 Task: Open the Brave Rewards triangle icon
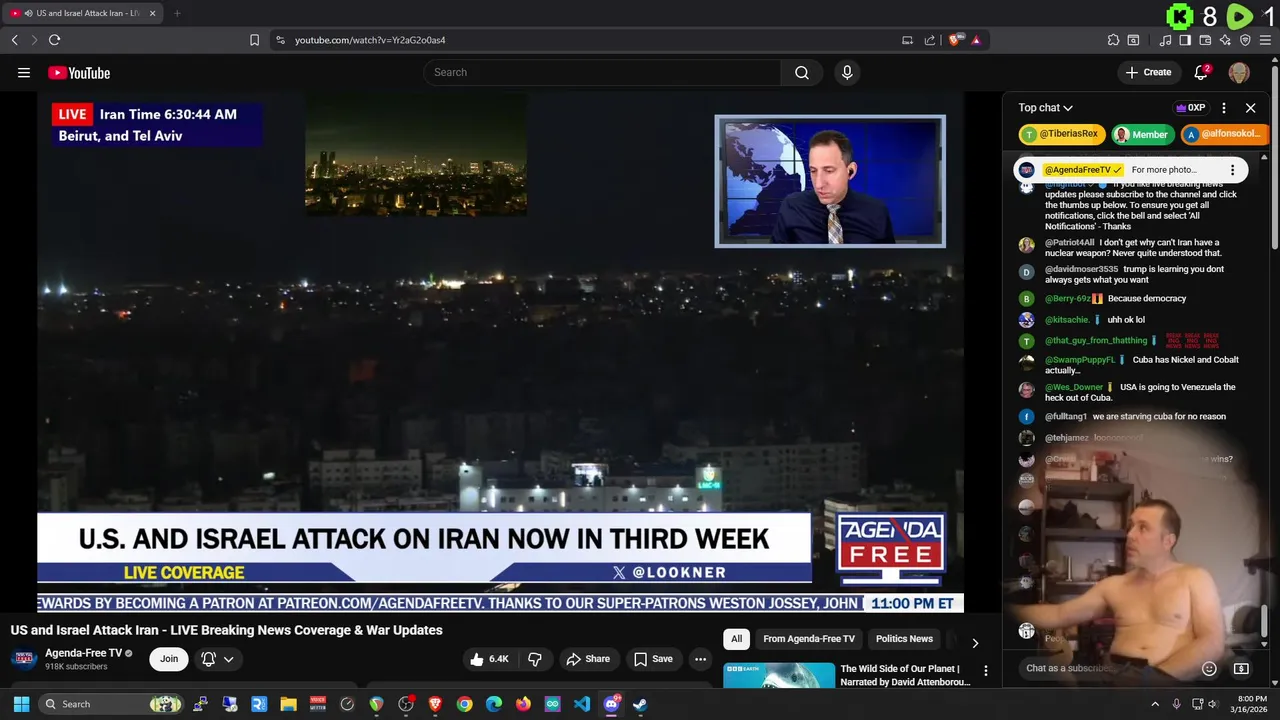click(976, 40)
